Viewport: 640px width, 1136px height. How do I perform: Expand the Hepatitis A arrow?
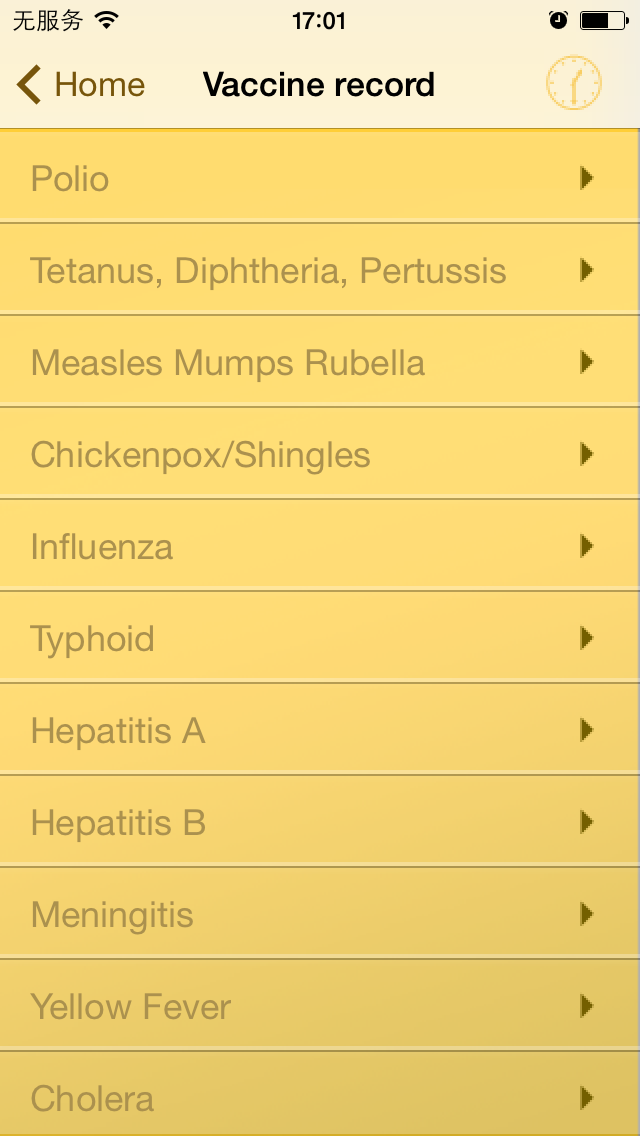(586, 730)
